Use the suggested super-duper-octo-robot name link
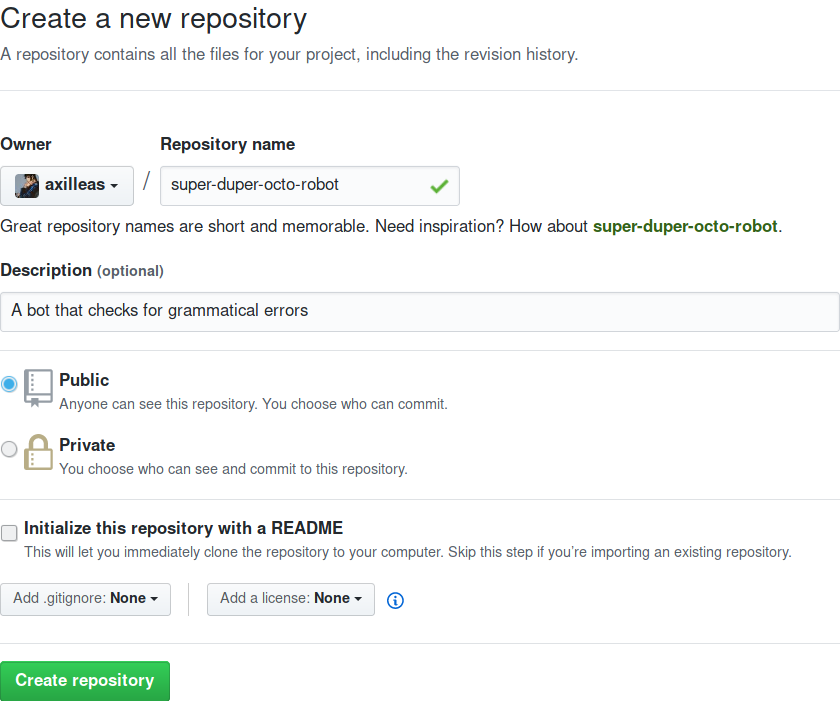 (685, 226)
